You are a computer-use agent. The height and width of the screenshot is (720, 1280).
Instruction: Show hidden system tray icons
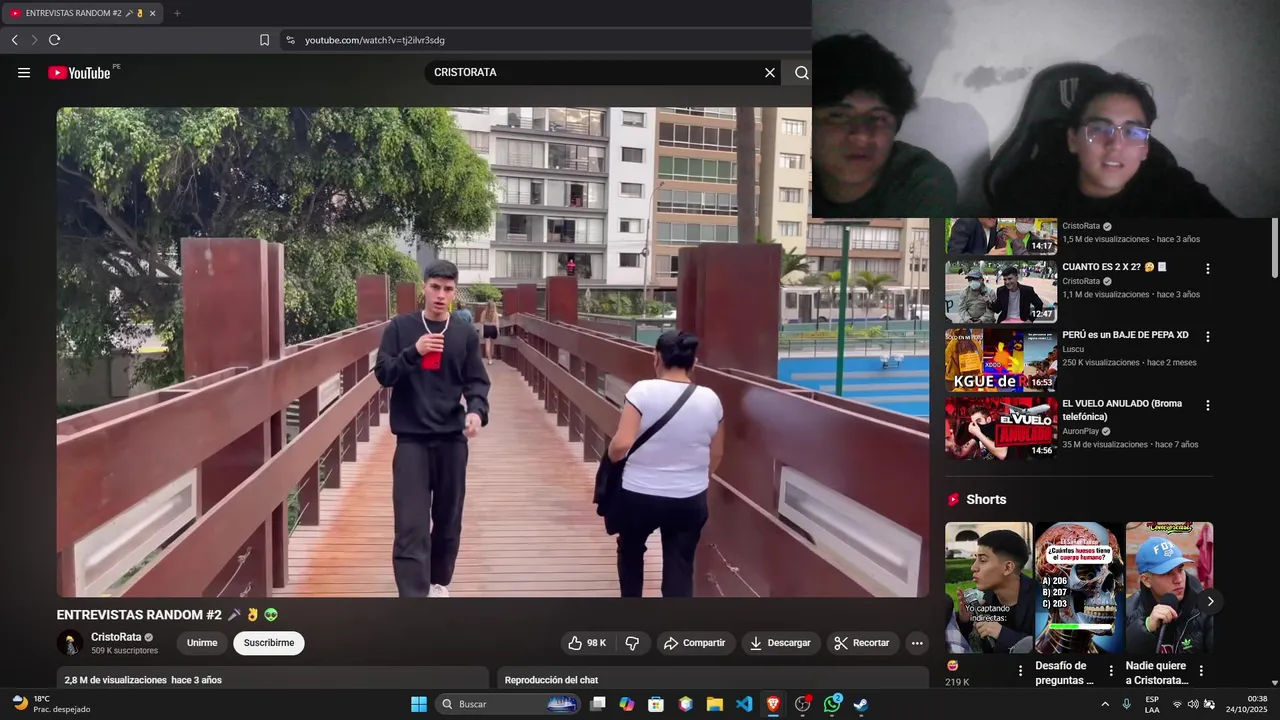[1105, 704]
